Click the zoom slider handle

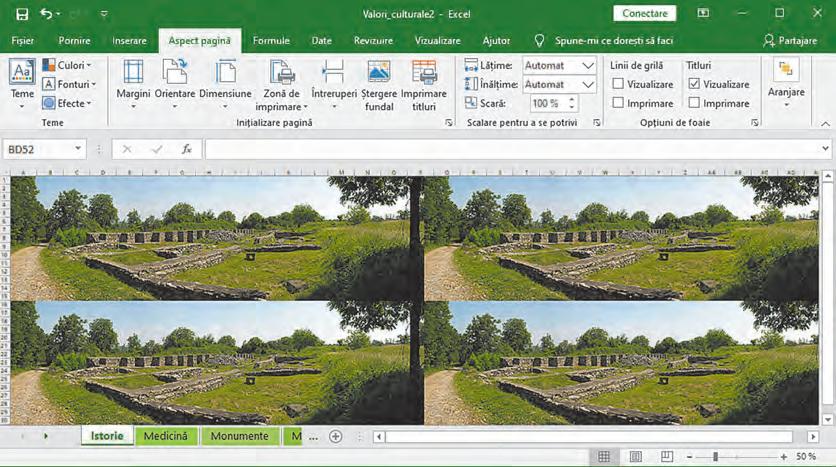[716, 457]
